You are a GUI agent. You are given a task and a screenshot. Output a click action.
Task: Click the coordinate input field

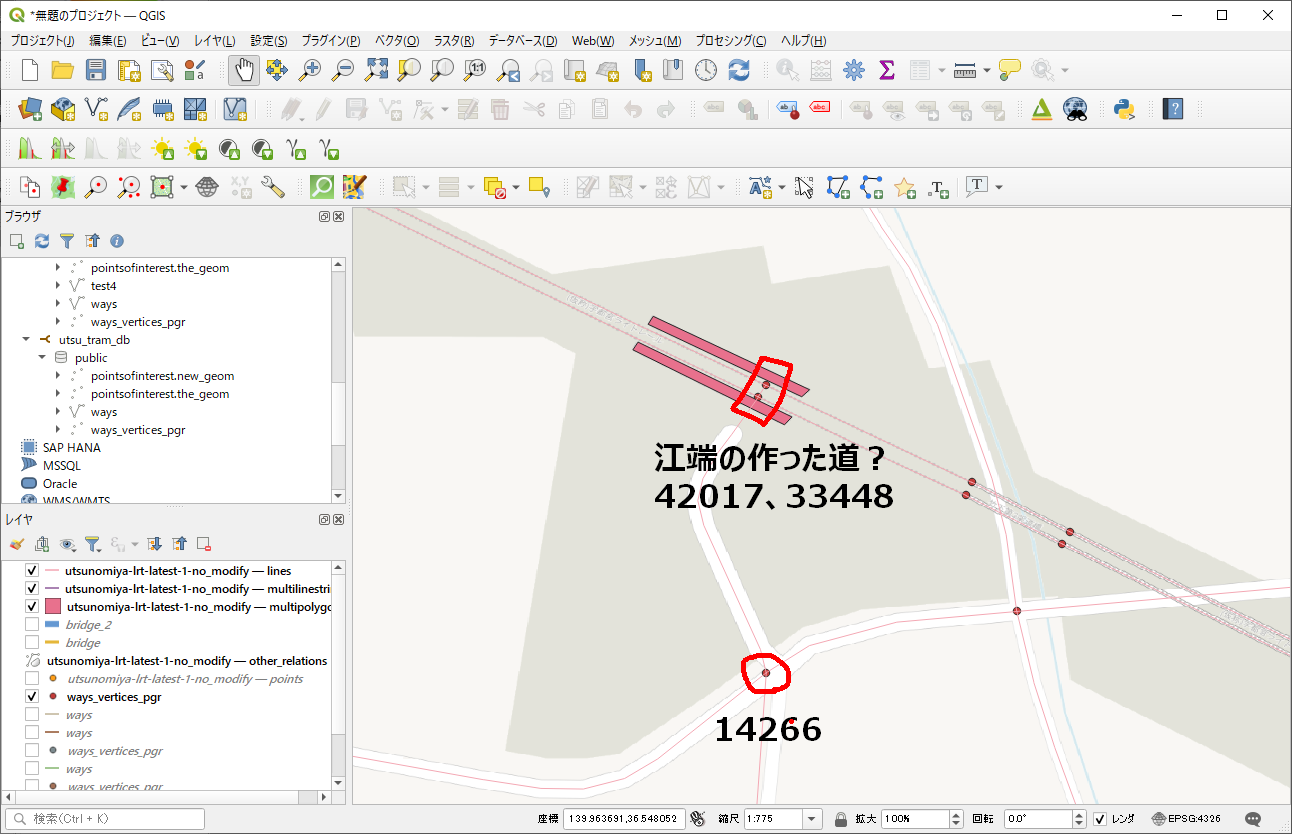click(624, 819)
